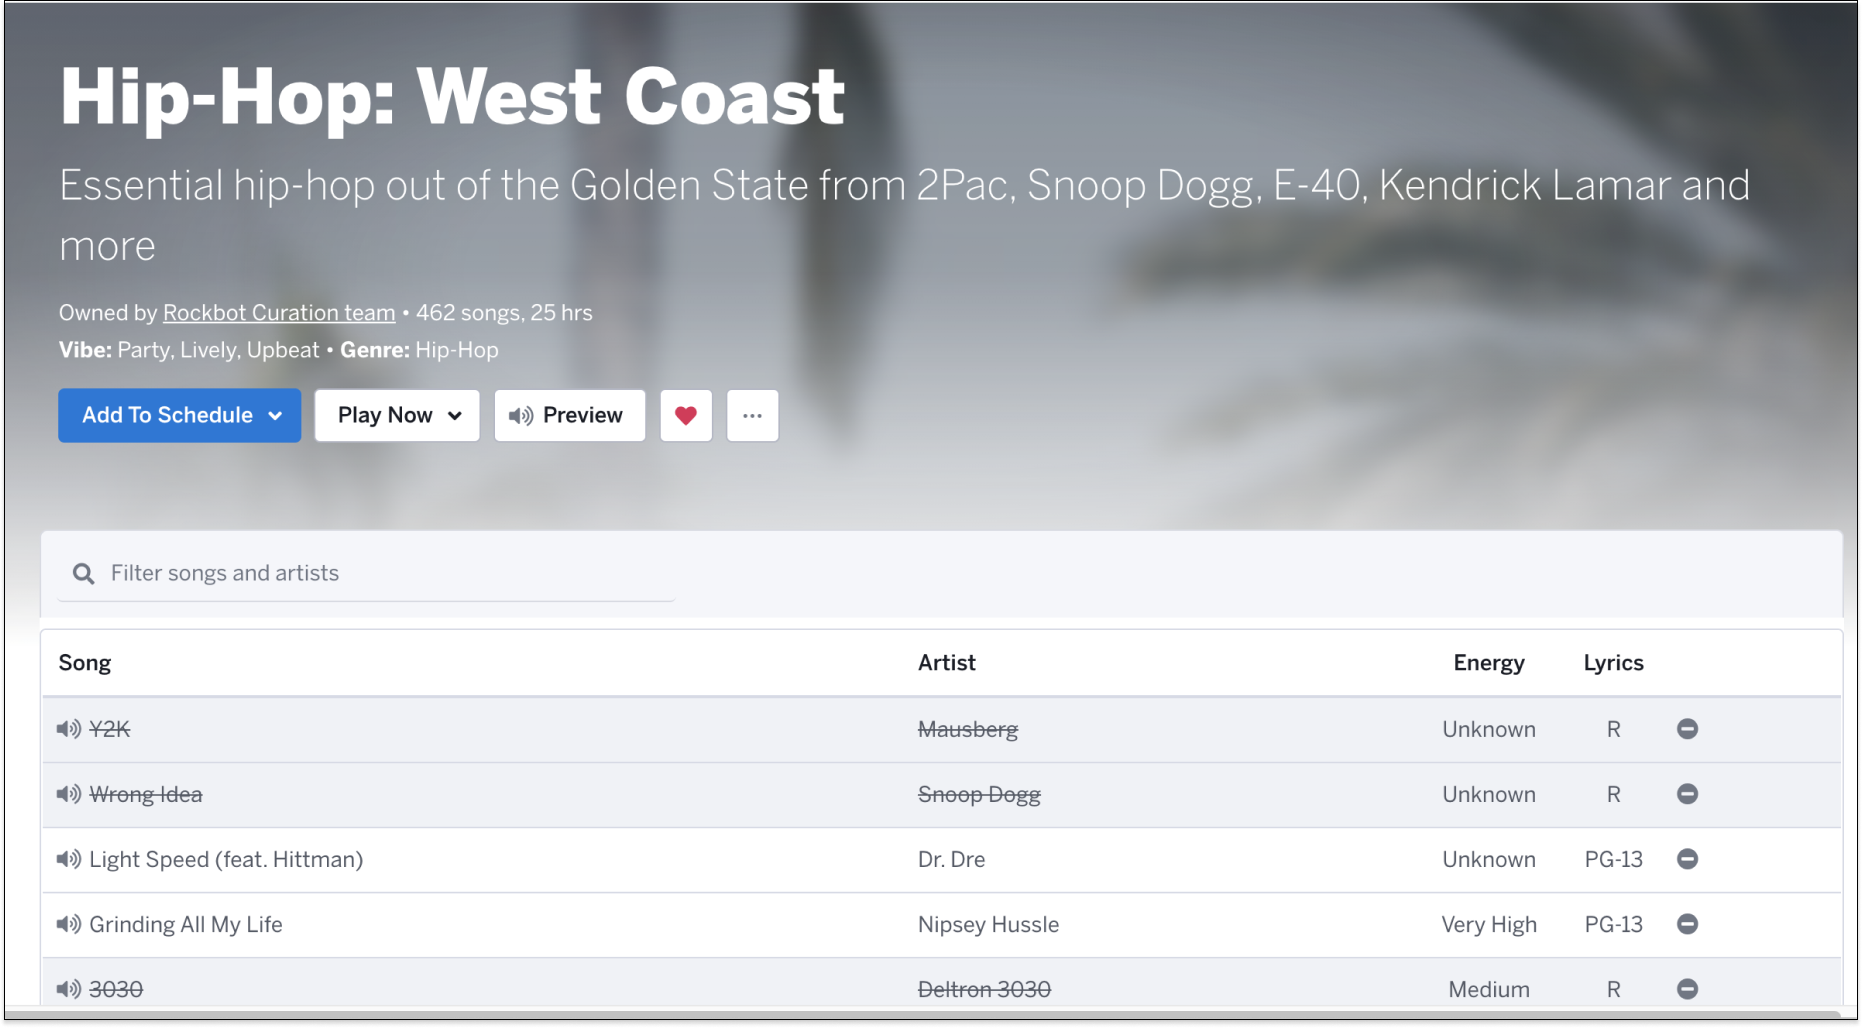
Task: Sort by the Energy column header
Action: (1489, 663)
